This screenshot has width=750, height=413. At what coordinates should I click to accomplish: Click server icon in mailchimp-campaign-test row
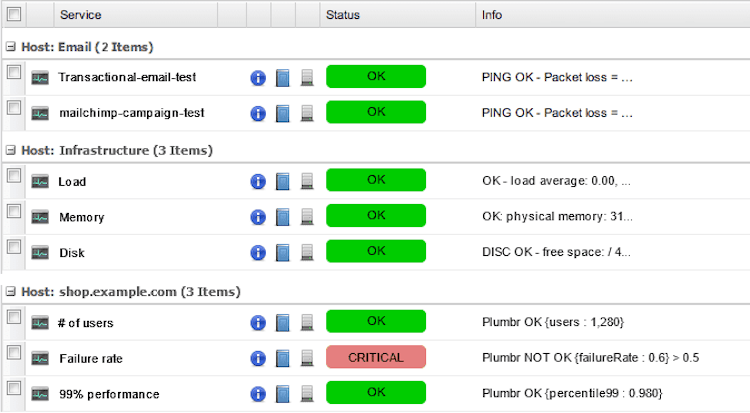(x=307, y=113)
